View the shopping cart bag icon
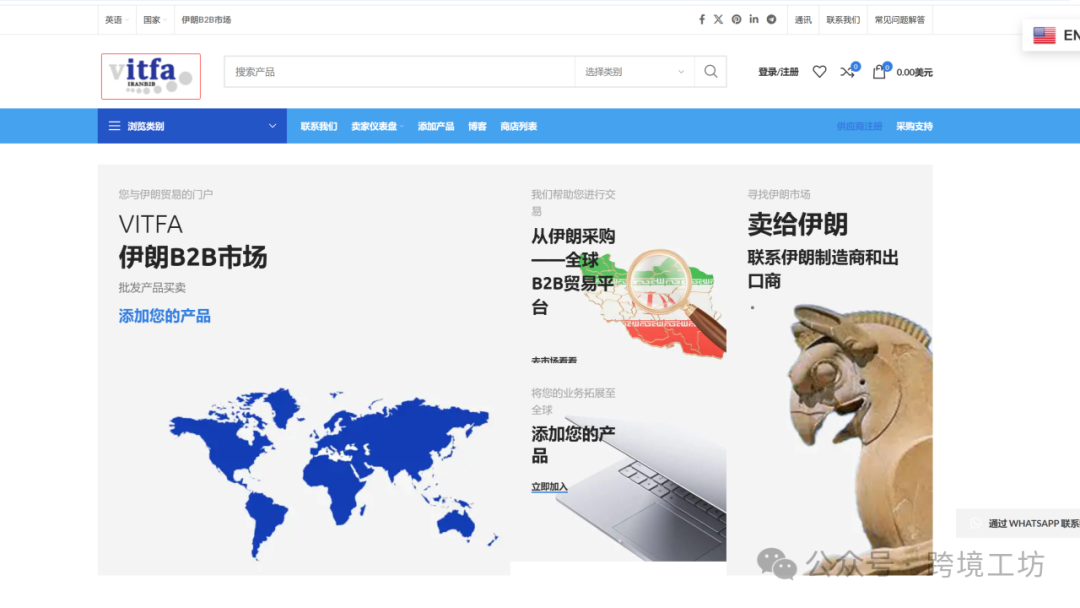The height and width of the screenshot is (608, 1080). pyautogui.click(x=879, y=71)
